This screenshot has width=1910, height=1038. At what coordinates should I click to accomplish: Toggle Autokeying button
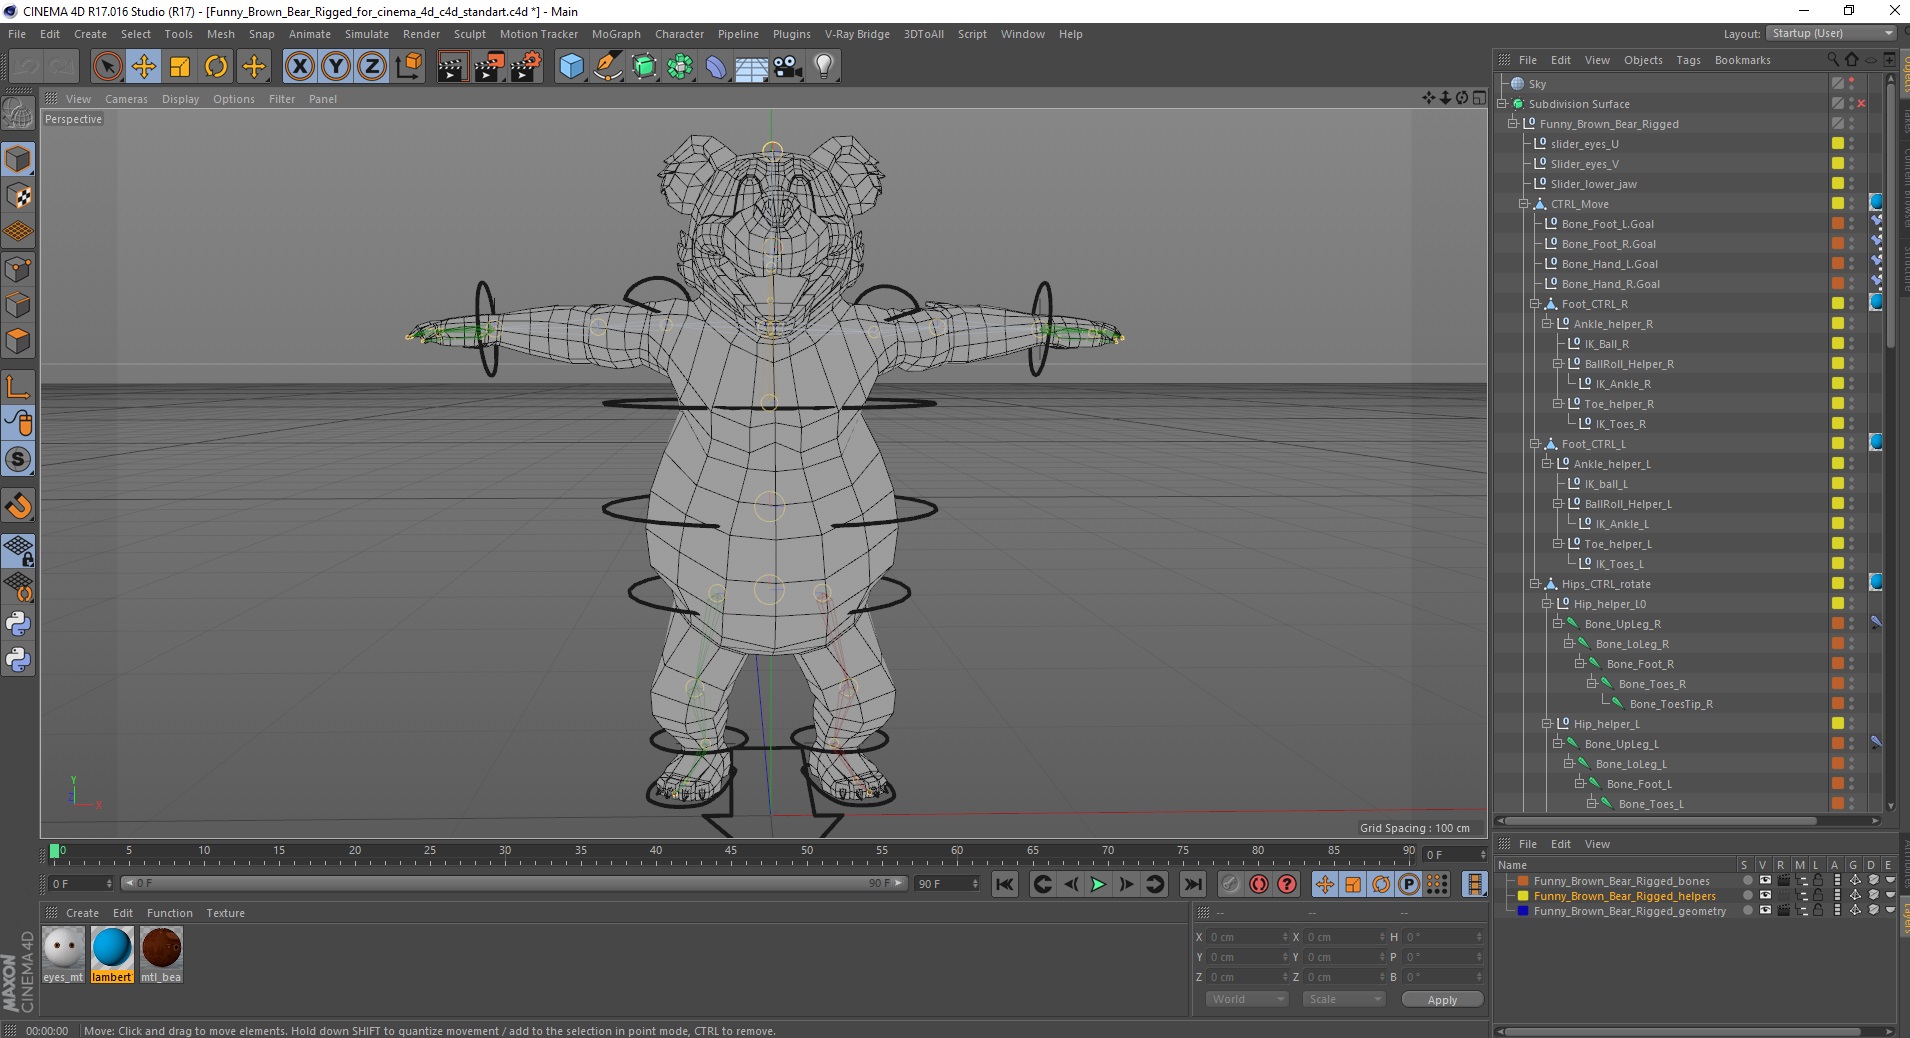coord(1259,884)
